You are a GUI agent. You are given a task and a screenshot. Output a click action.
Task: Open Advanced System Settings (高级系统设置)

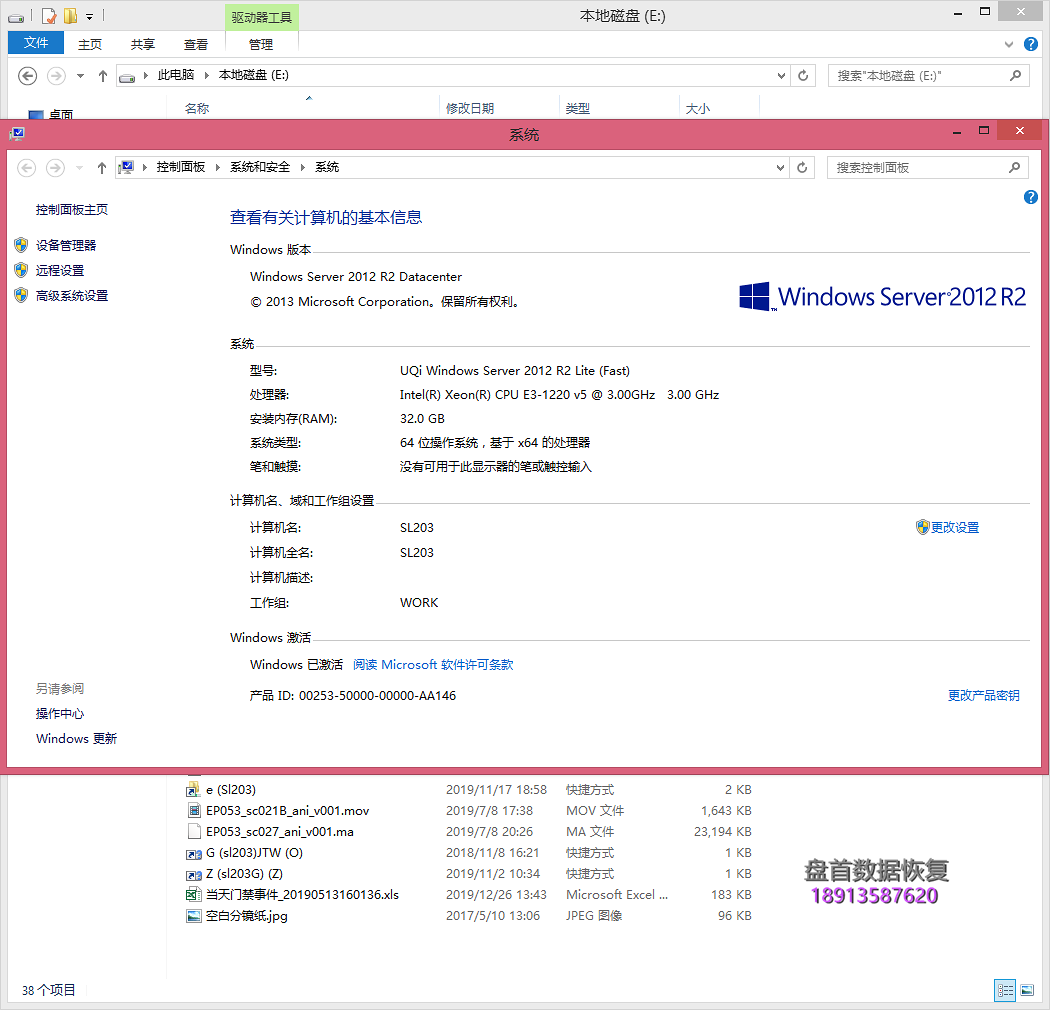pos(72,295)
